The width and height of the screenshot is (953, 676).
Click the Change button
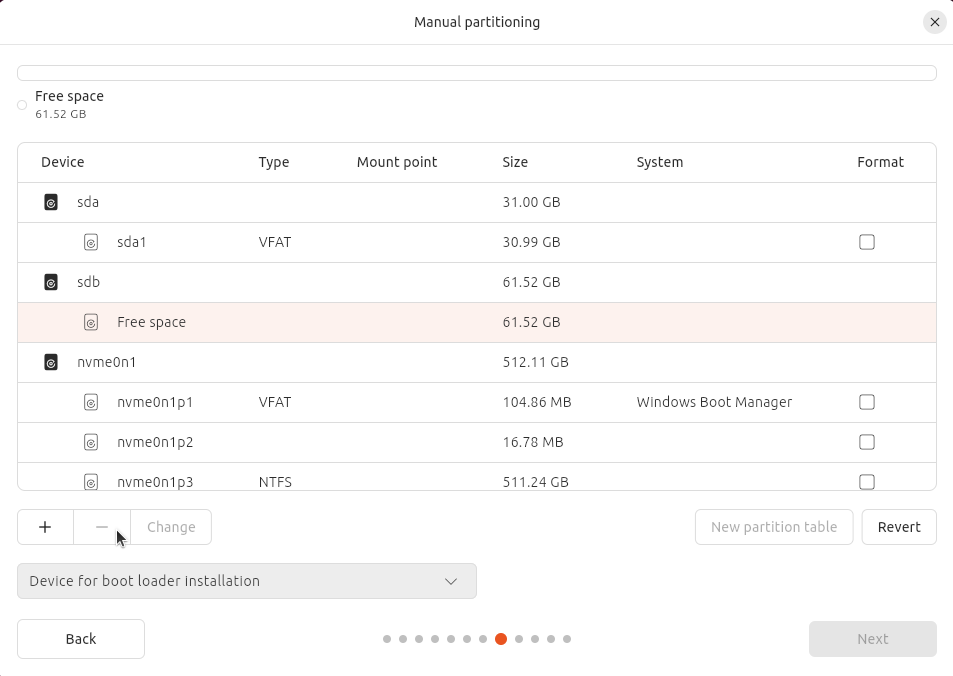pyautogui.click(x=171, y=527)
